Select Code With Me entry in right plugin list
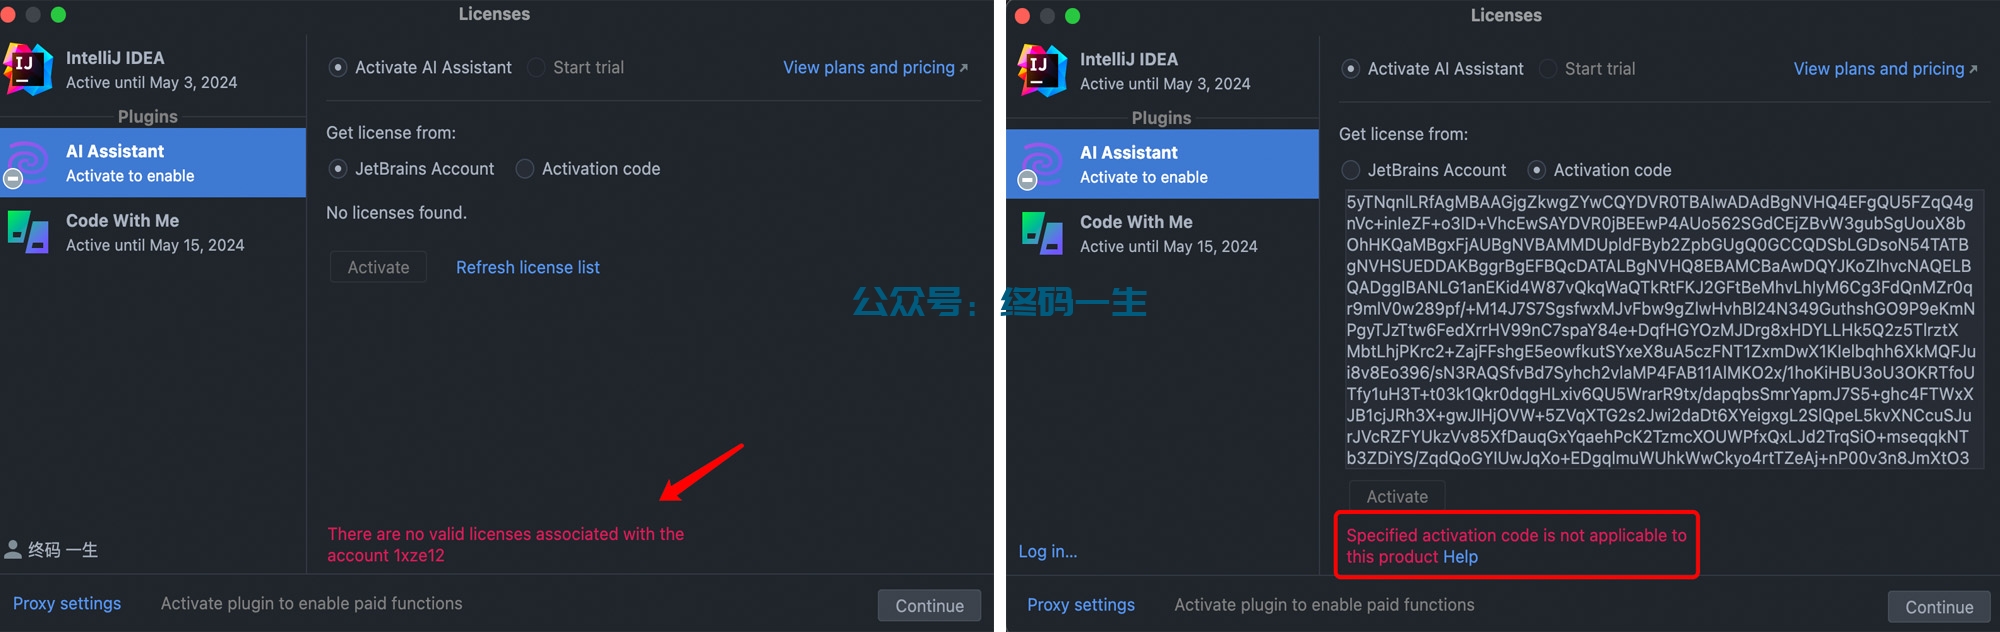Image resolution: width=2000 pixels, height=632 pixels. 1163,234
